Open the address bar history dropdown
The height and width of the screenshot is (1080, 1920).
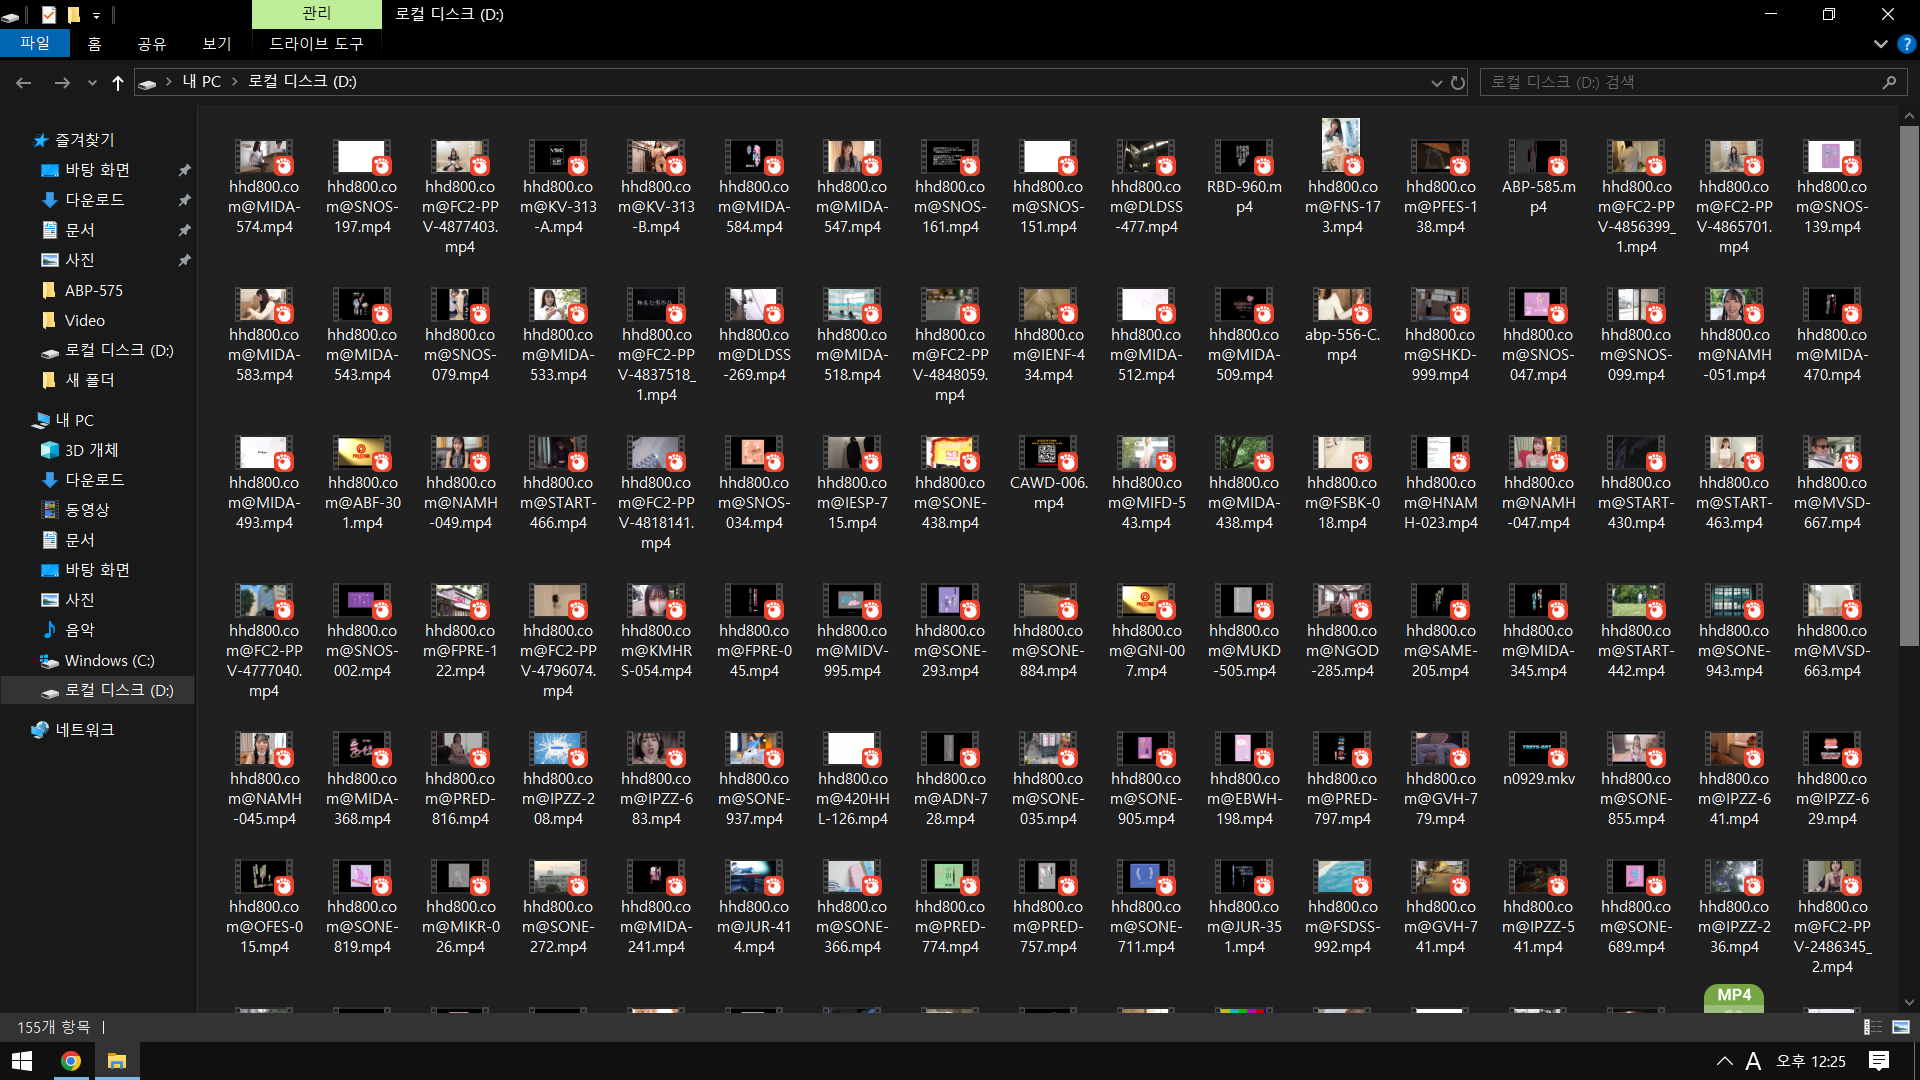1436,83
